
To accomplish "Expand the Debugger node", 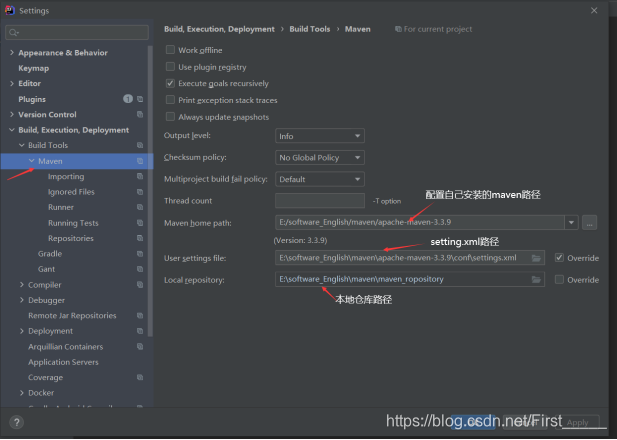I will tap(22, 300).
